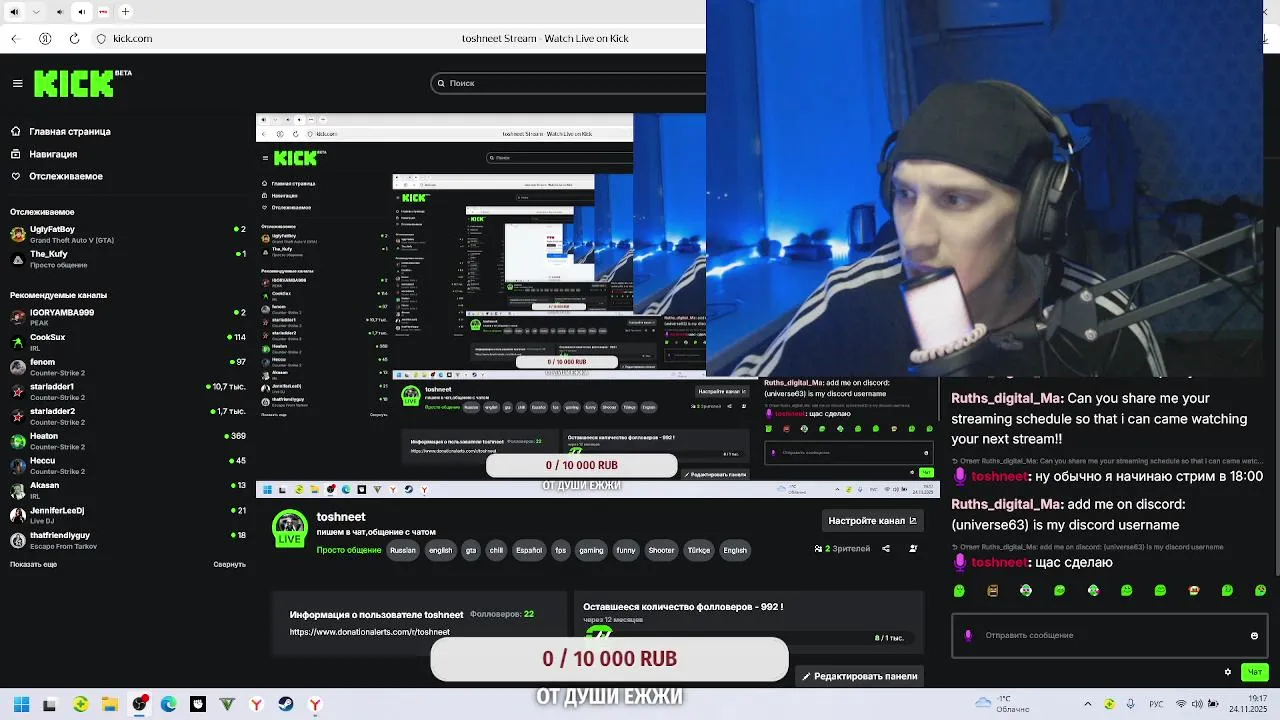Click the Yandex home button in toolbar
The height and width of the screenshot is (720, 1280).
(45, 39)
